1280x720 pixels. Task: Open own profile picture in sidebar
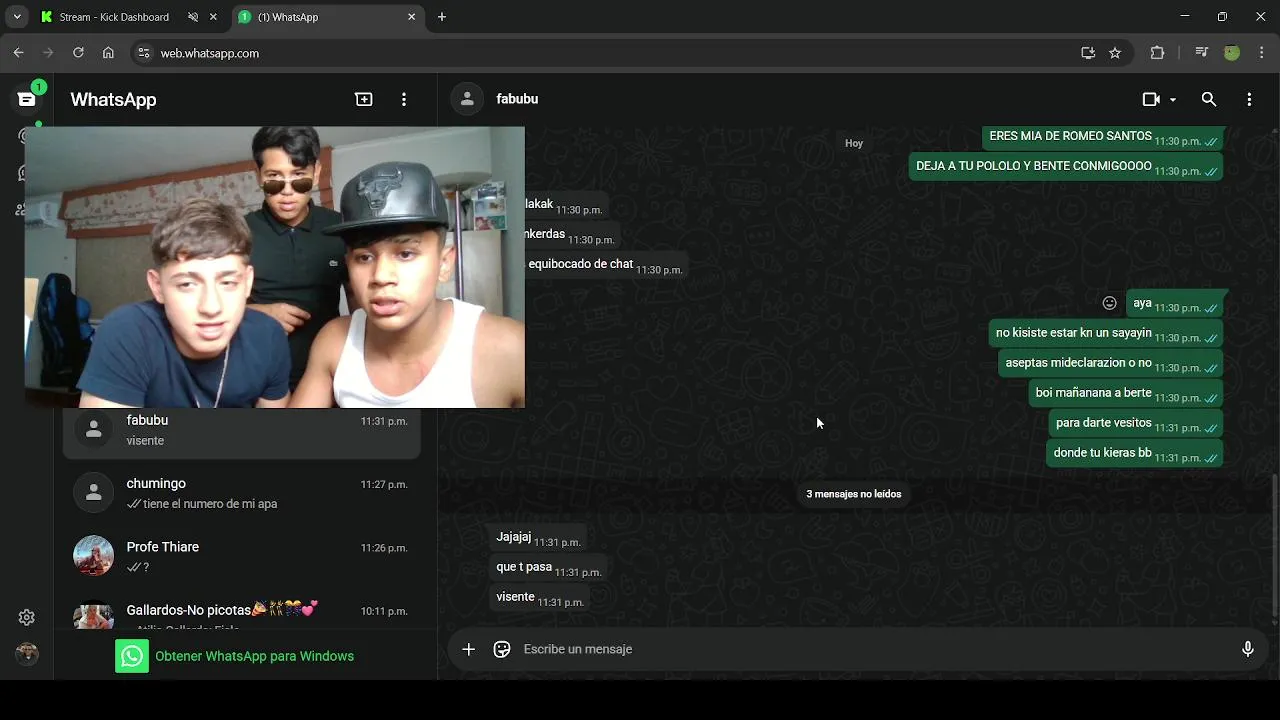27,653
